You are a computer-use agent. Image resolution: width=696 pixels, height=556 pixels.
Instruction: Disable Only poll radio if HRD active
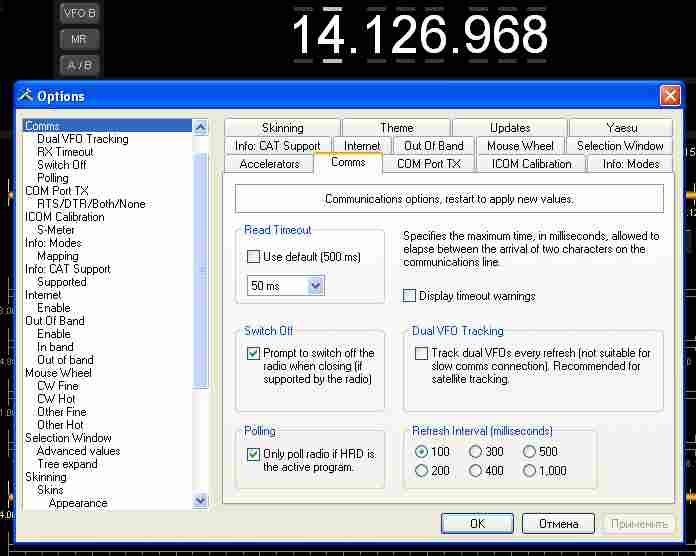[x=253, y=454]
